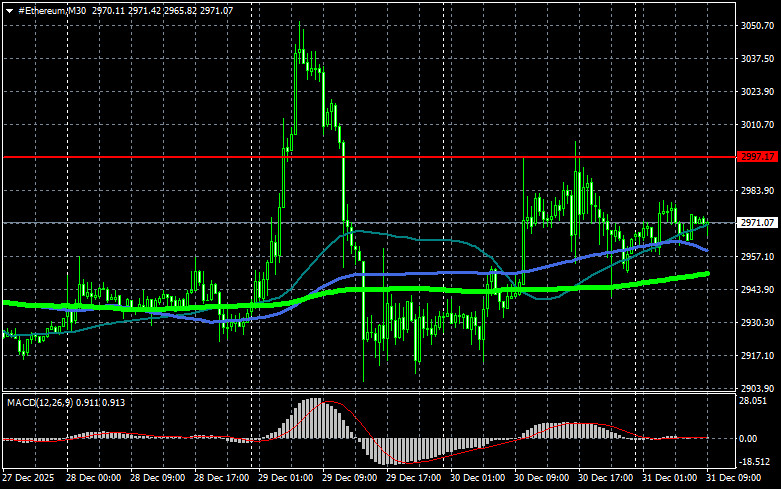This screenshot has width=781, height=489.
Task: Click the 28 Dec 09:00 time label
Action: coord(159,479)
